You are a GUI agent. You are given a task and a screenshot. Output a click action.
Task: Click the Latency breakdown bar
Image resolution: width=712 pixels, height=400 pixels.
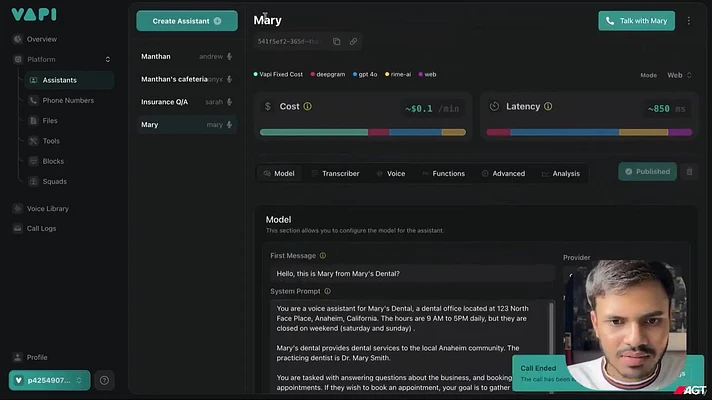589,132
